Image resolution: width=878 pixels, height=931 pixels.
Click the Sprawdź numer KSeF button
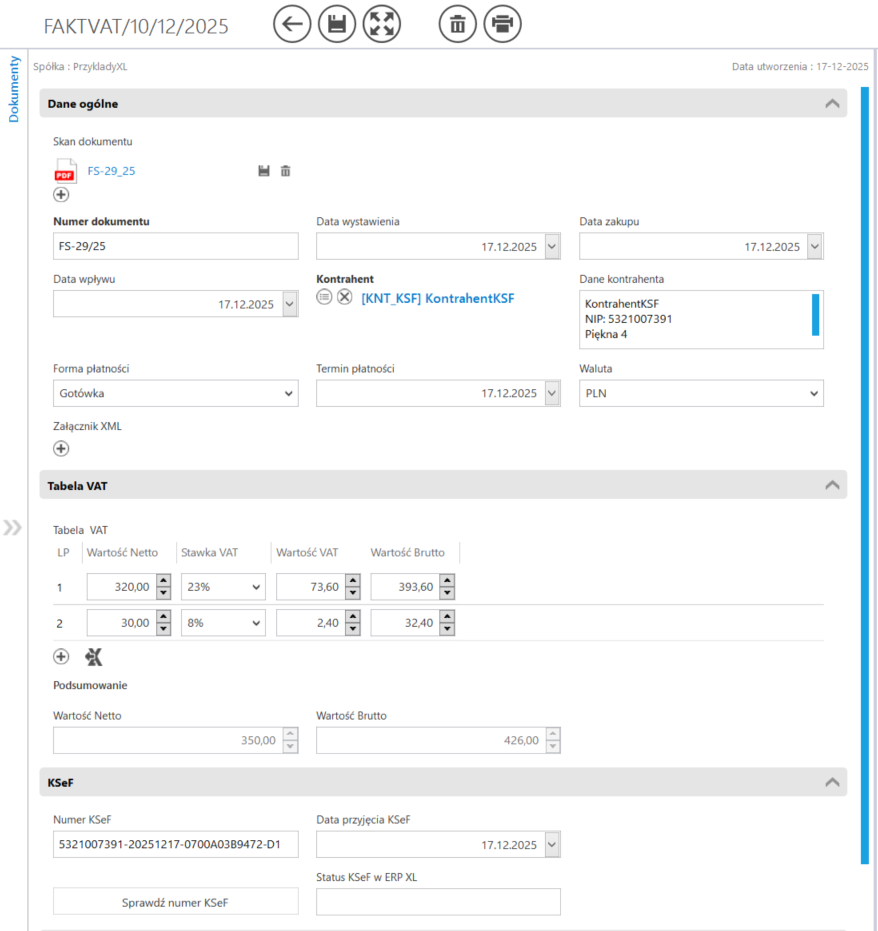(175, 902)
